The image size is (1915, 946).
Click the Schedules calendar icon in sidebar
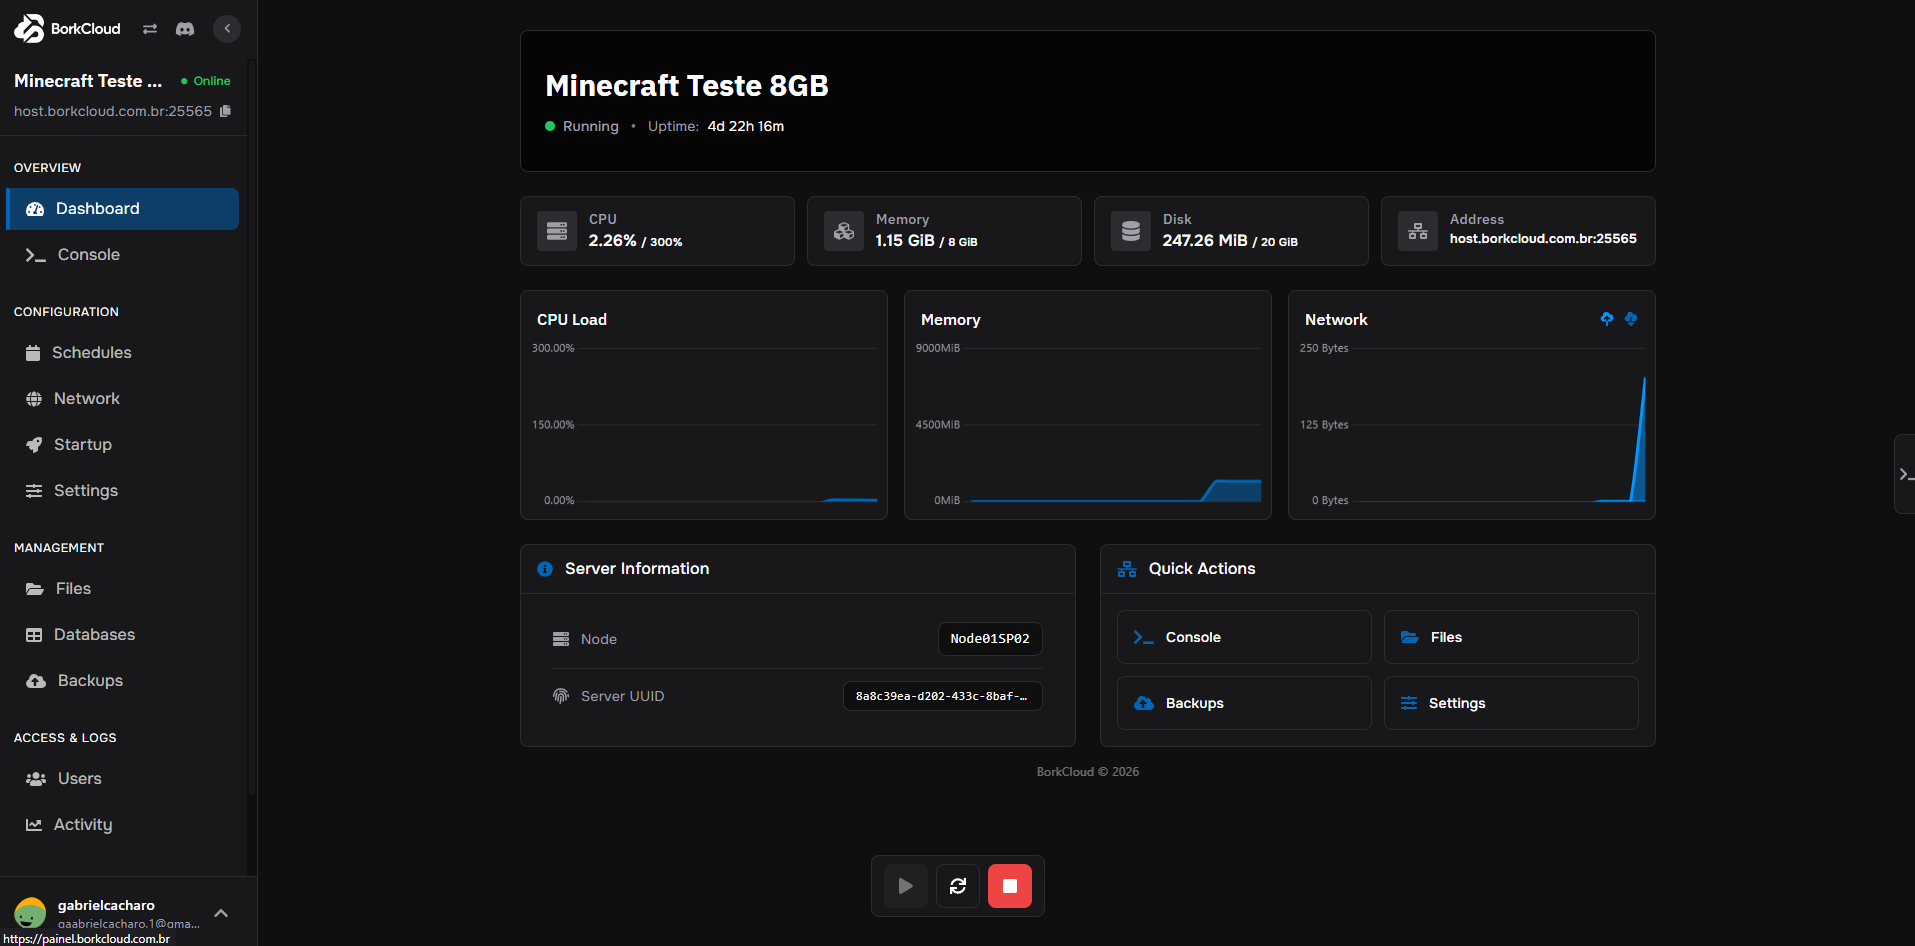(34, 352)
